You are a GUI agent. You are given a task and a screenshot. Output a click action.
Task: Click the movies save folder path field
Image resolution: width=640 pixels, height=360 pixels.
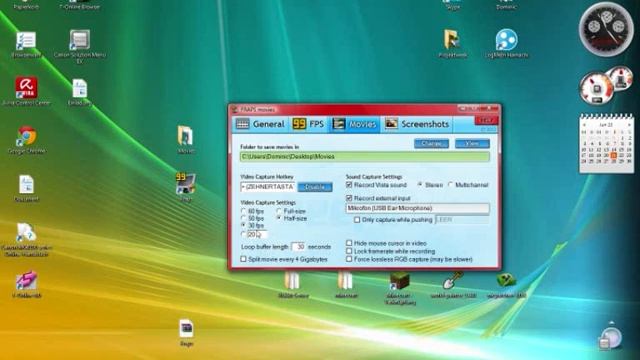tap(364, 157)
